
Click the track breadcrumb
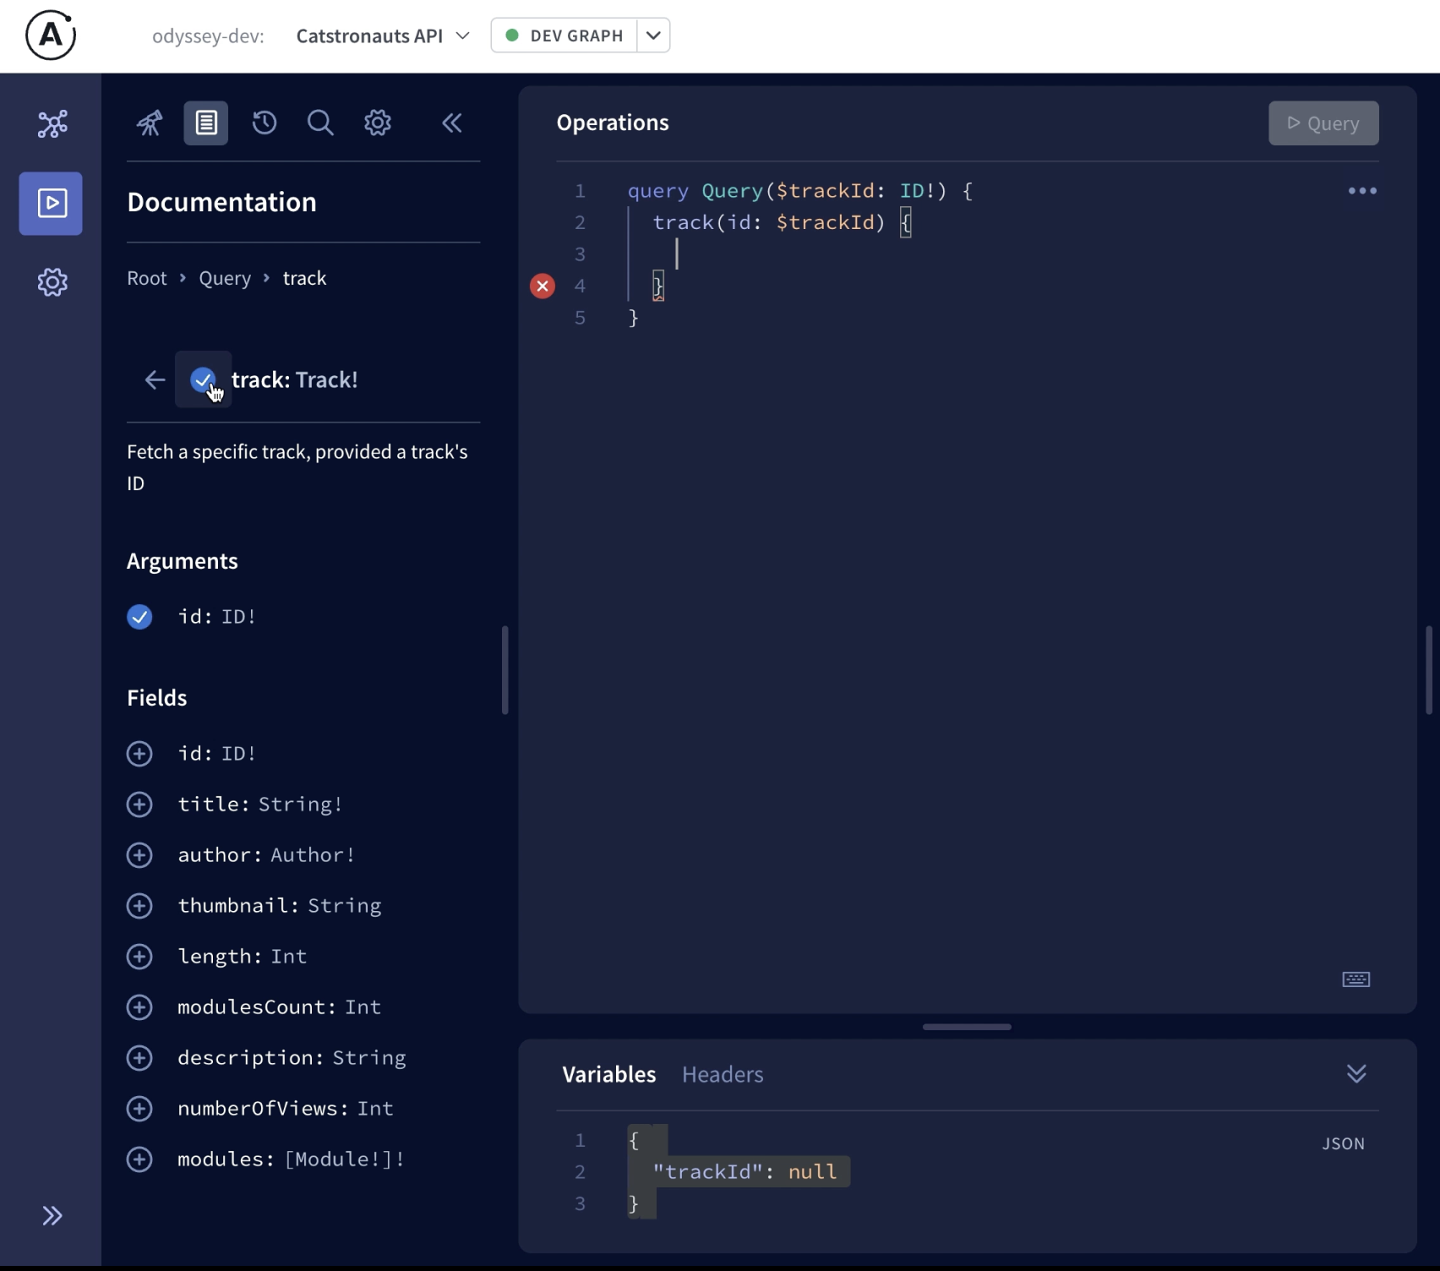pyautogui.click(x=305, y=278)
